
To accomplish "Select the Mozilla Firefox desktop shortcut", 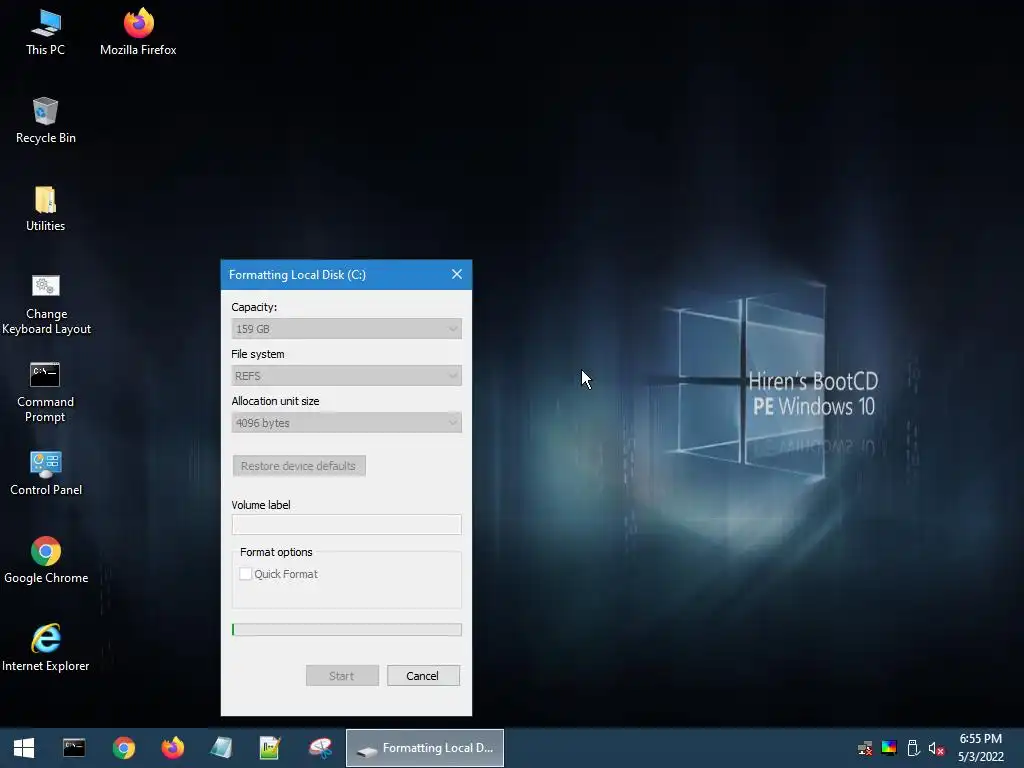I will coord(138,33).
